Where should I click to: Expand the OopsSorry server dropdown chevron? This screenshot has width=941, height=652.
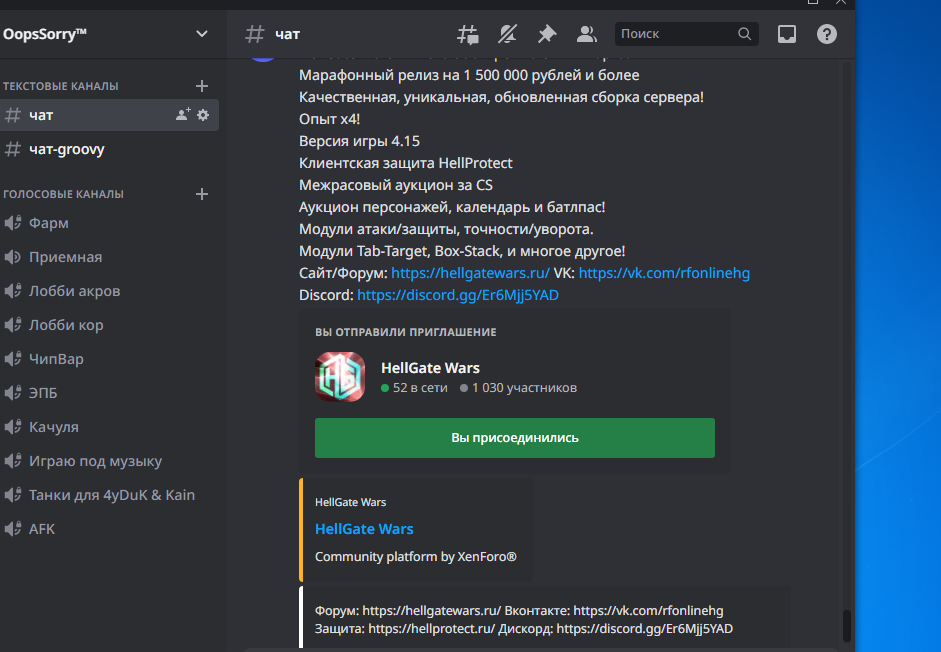[202, 34]
